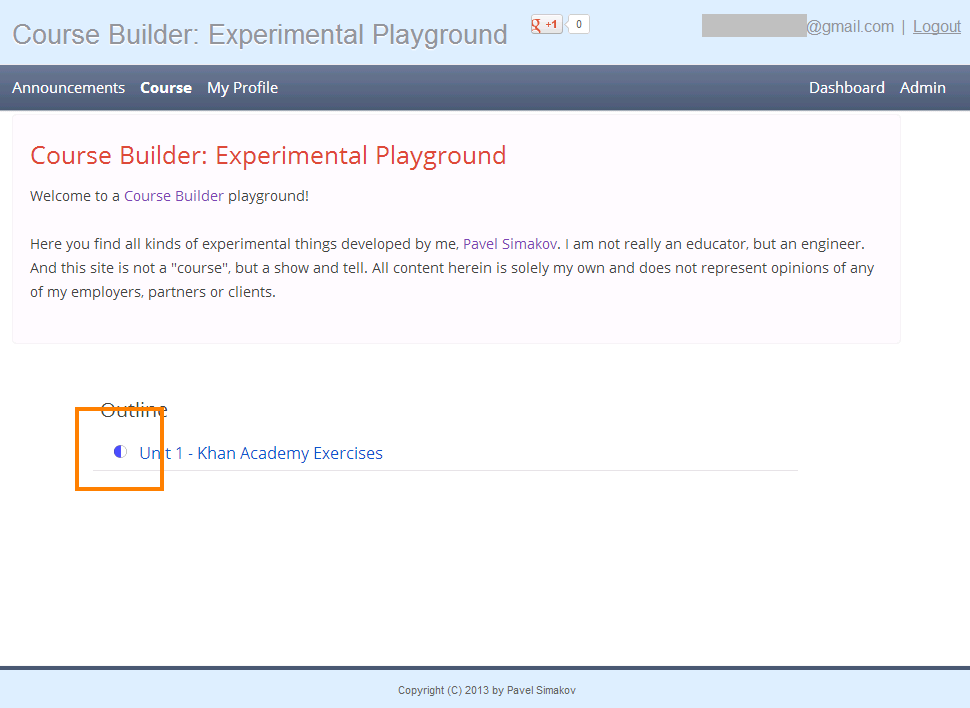Log out using the Logout link
This screenshot has width=970, height=708.
937,27
